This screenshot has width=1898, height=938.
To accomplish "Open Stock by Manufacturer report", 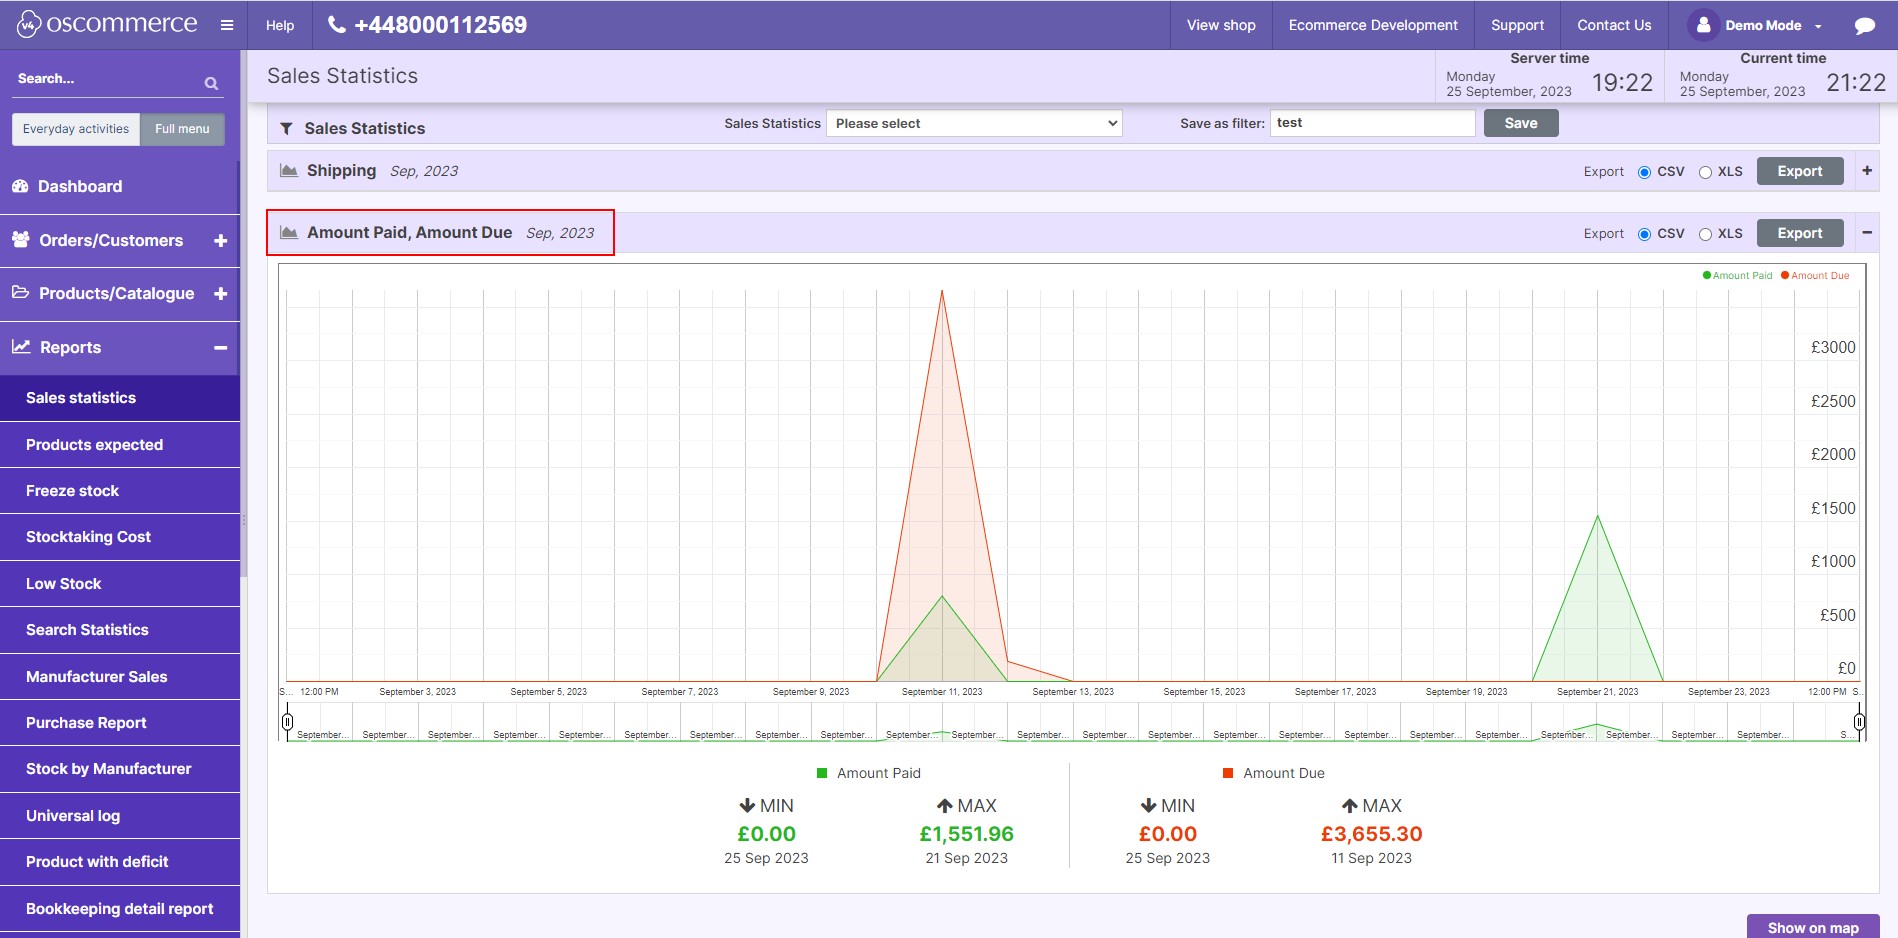I will click(120, 769).
